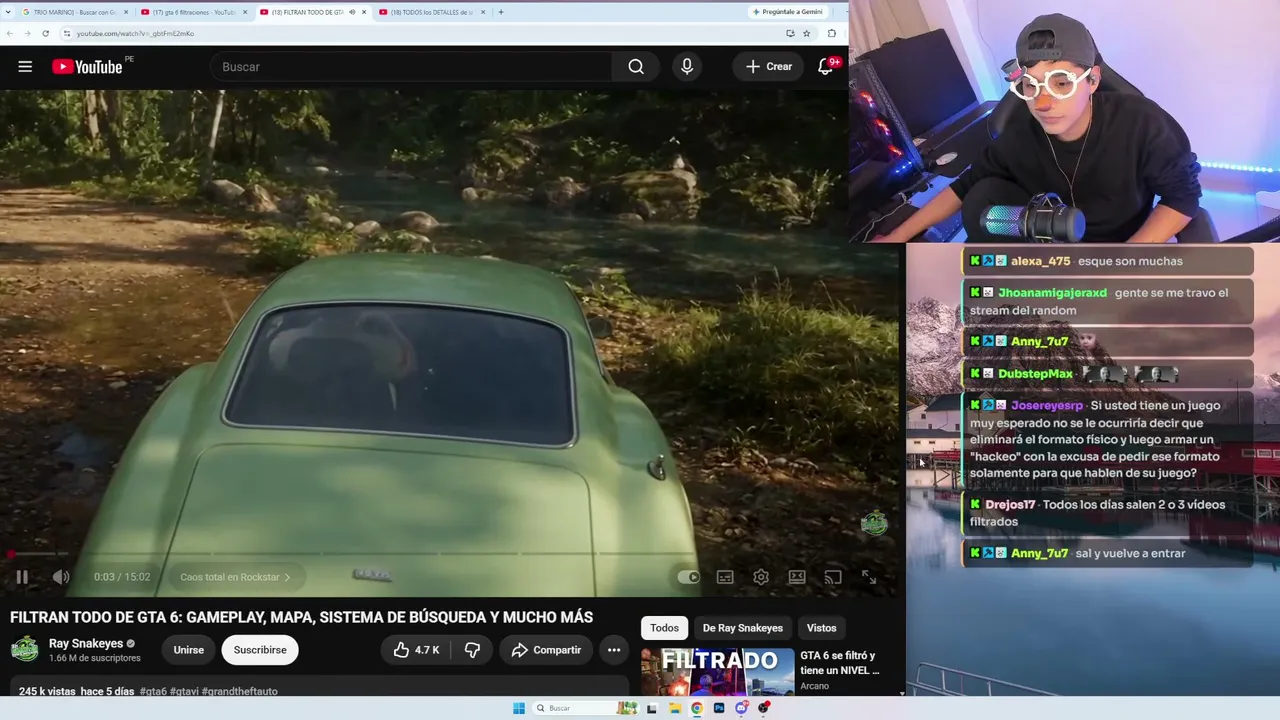Open the Windows Start menu
The image size is (1280, 720).
coord(519,708)
